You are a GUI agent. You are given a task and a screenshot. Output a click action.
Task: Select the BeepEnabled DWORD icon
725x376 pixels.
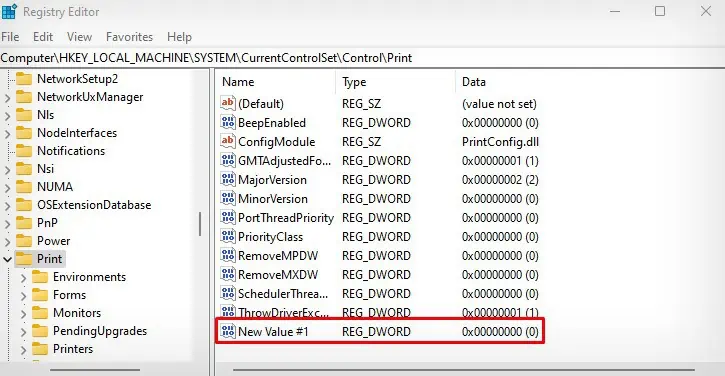pyautogui.click(x=227, y=122)
